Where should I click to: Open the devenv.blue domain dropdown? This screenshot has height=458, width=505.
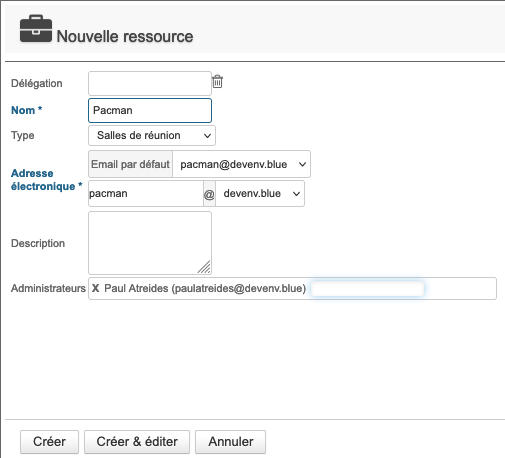coord(260,194)
